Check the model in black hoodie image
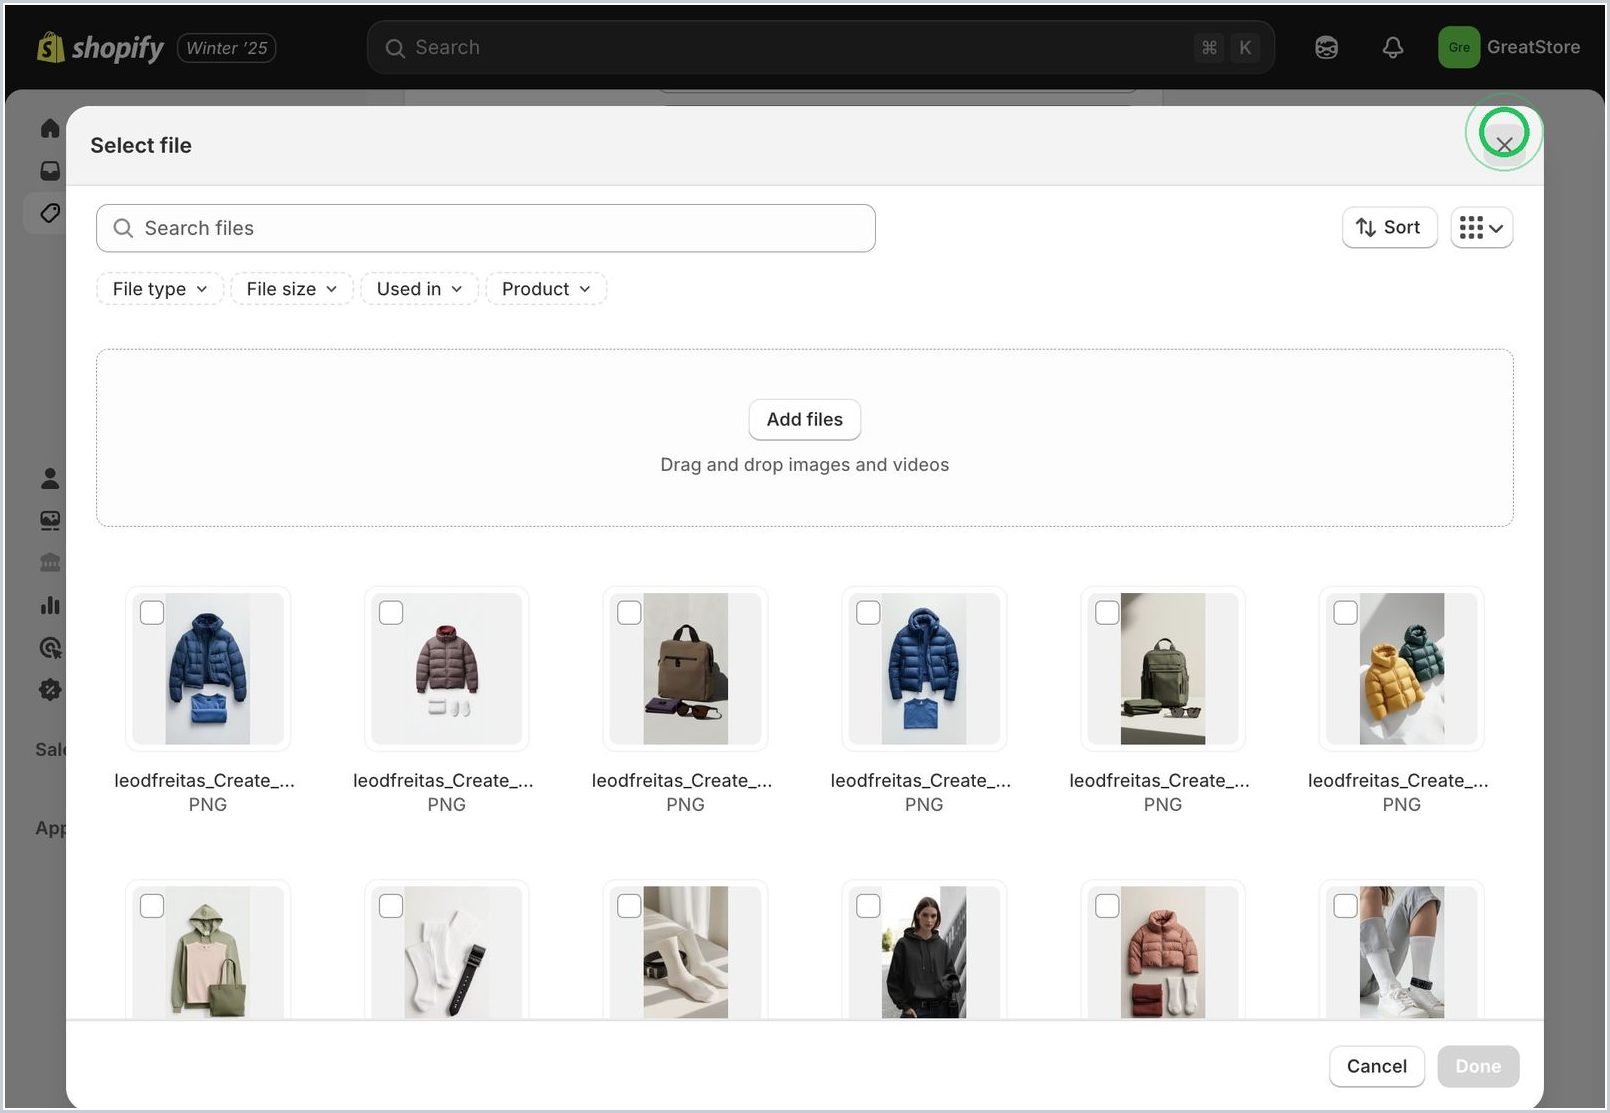1610x1113 pixels. (868, 906)
